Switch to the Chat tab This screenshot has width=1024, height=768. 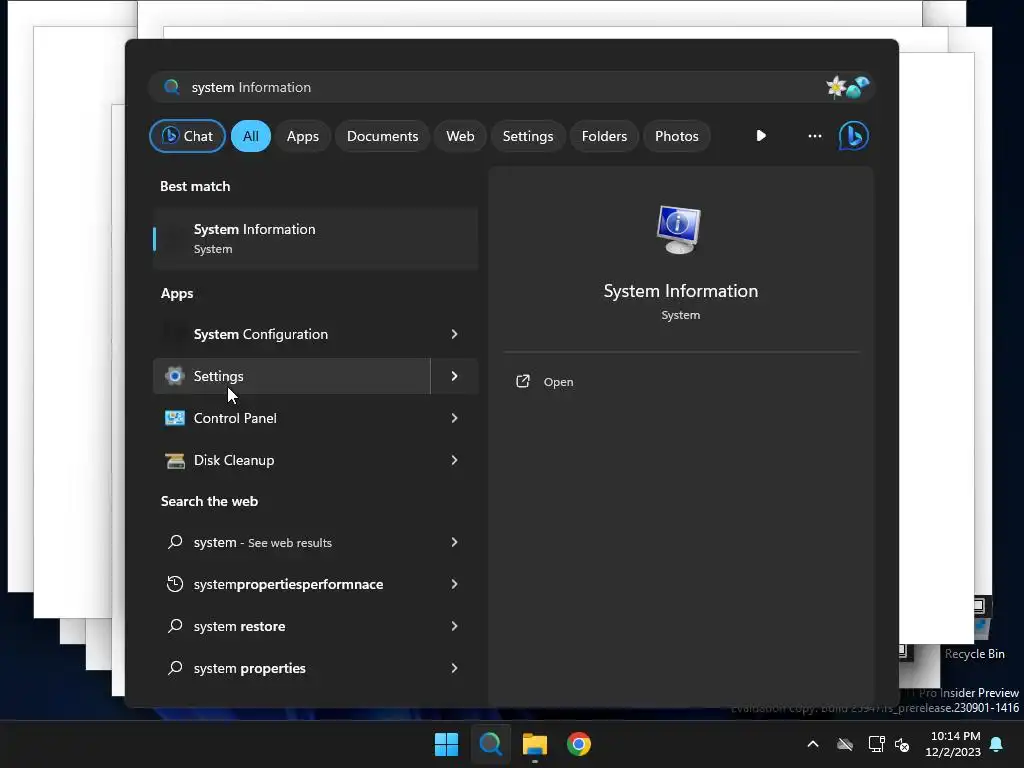pos(187,136)
